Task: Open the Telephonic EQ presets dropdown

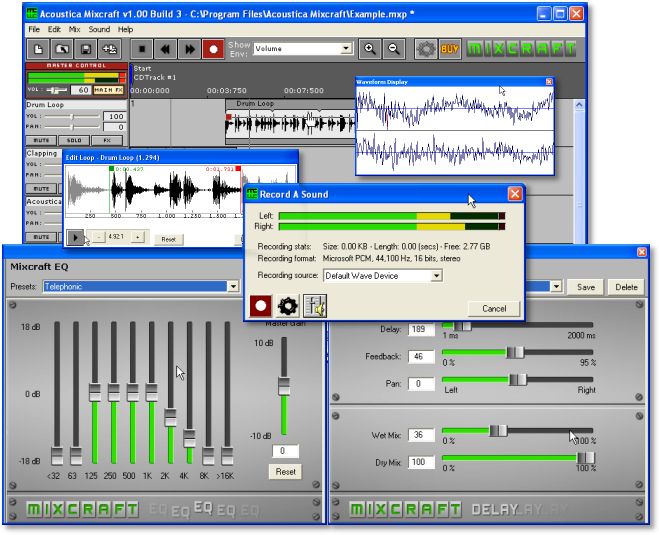Action: [233, 286]
